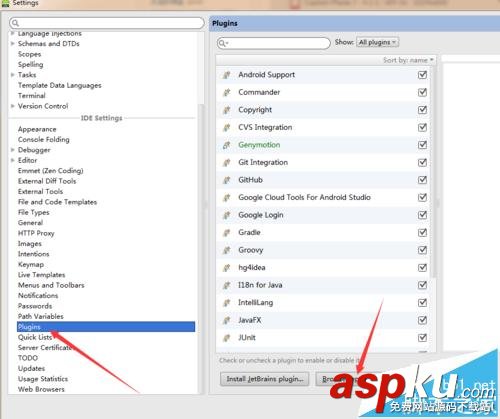Screen dimensions: 500x419
Task: Open the Web Browsers settings
Action: [x=41, y=389]
